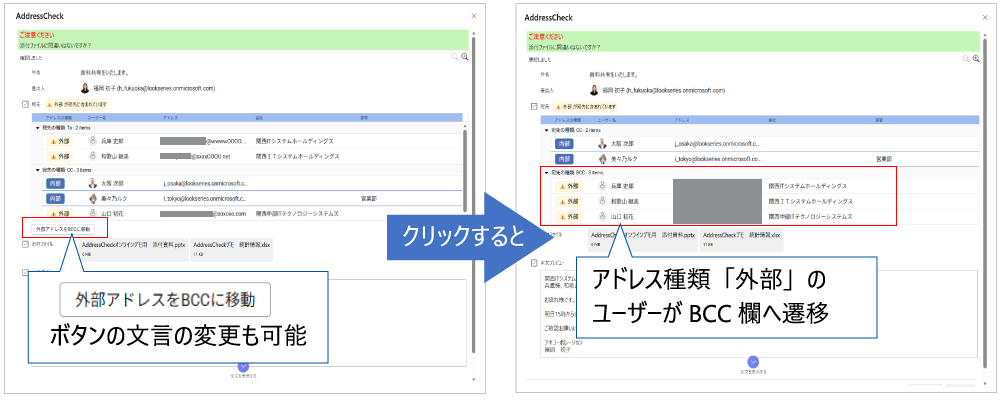Click 外部 warning badge for 兵庫 史郎 in left window

tap(60, 141)
